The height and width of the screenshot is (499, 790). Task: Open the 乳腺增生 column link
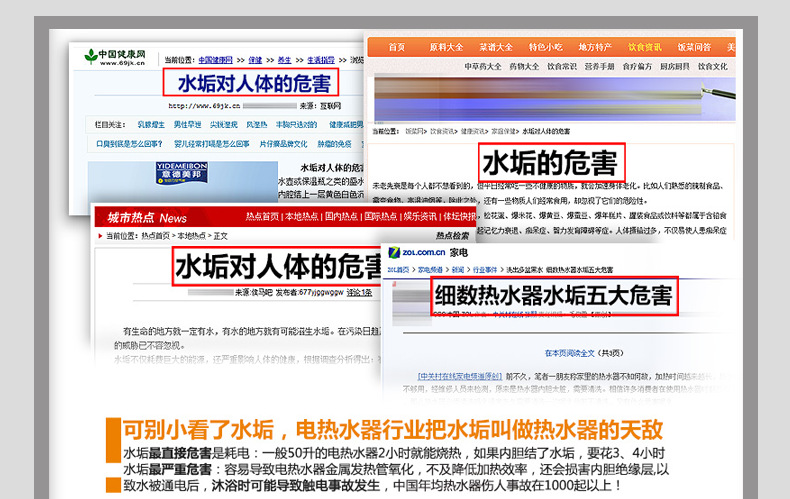tap(151, 124)
